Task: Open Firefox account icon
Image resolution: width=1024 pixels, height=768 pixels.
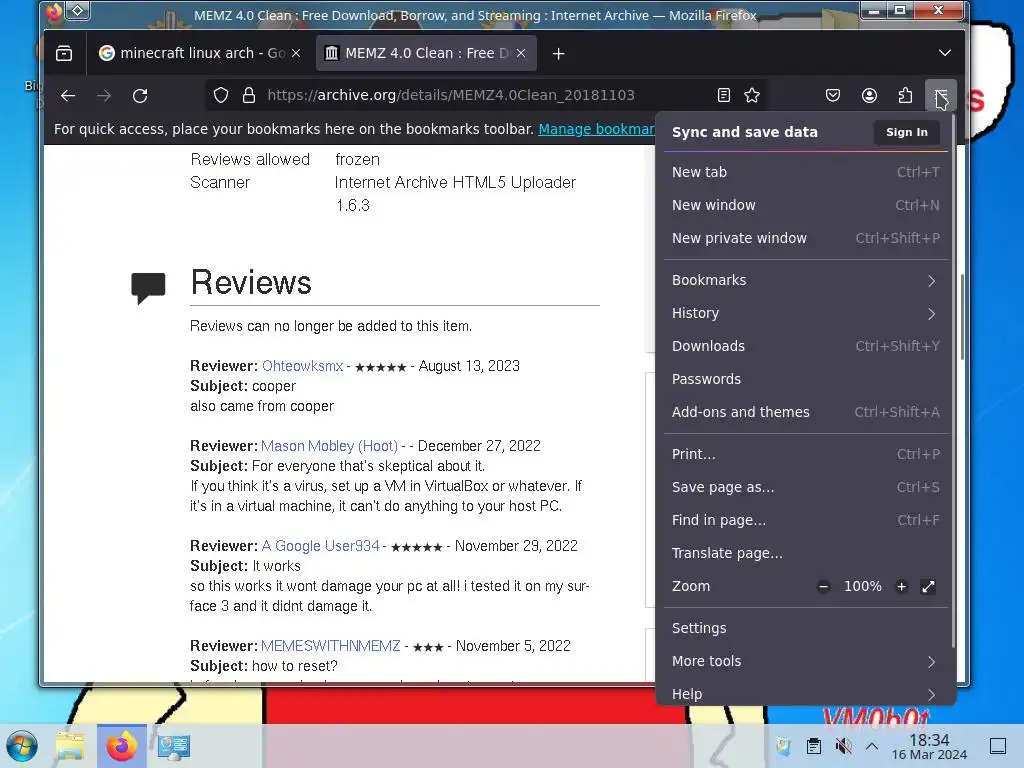Action: click(x=869, y=95)
